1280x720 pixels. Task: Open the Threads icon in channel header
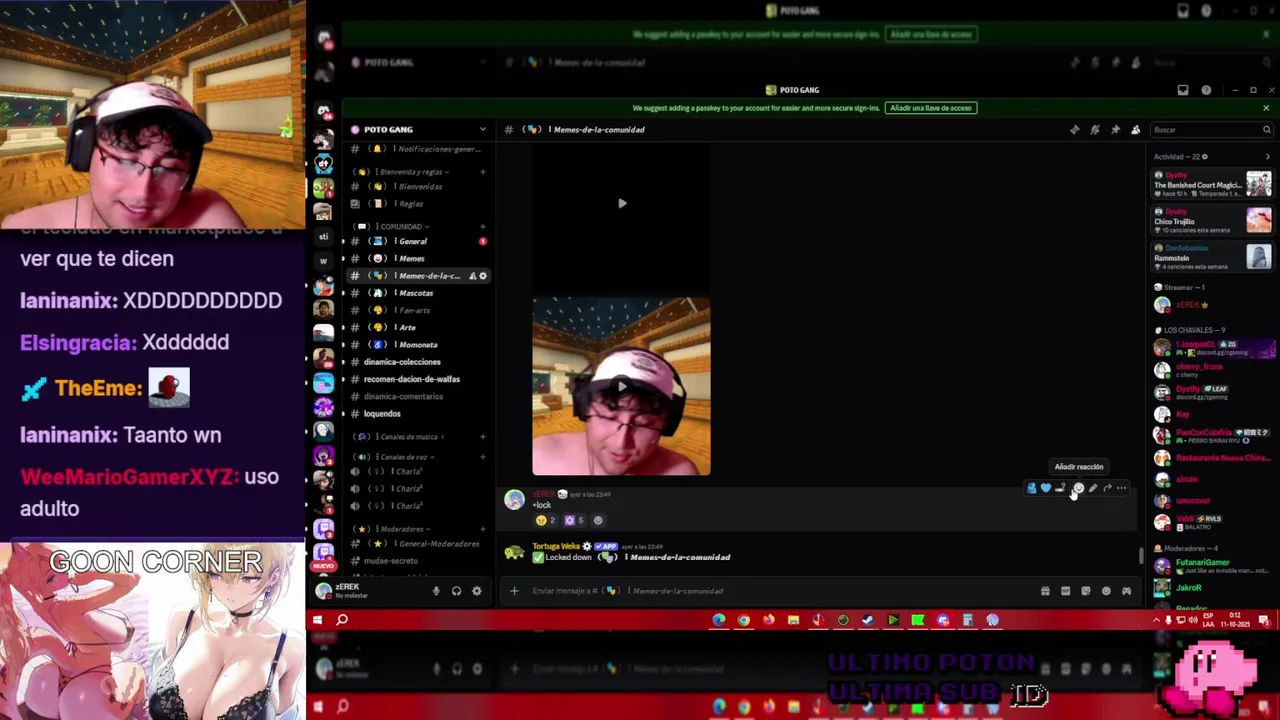tap(1075, 130)
